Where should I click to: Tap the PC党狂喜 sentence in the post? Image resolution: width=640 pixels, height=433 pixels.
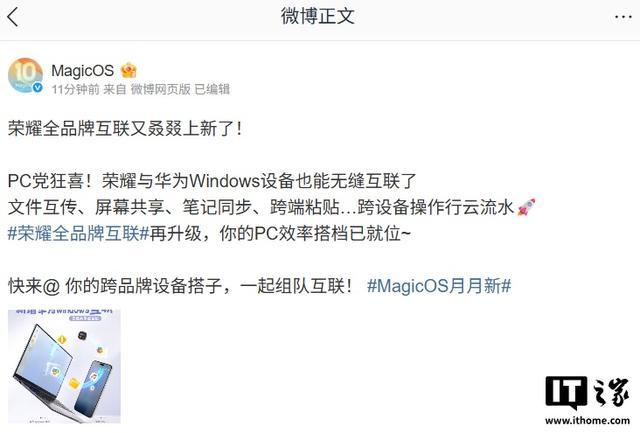[x=212, y=181]
